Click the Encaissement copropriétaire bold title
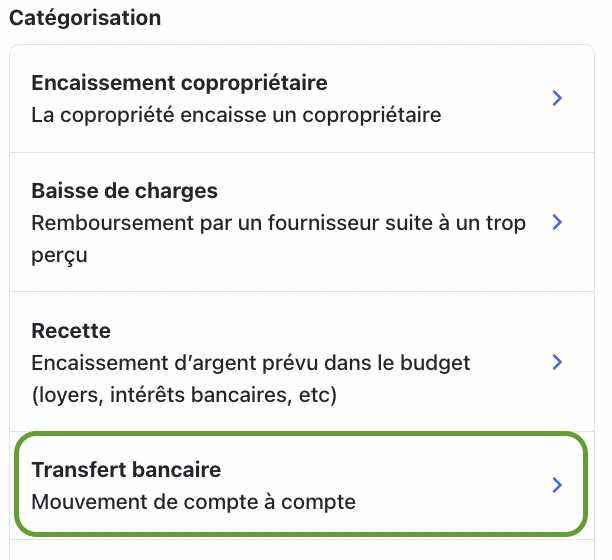This screenshot has height=560, width=612. coord(180,83)
